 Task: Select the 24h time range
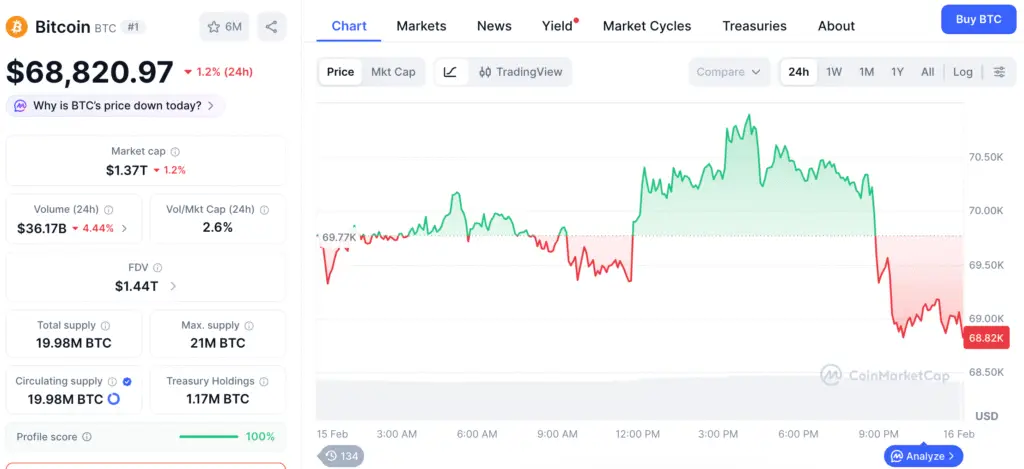tap(798, 72)
